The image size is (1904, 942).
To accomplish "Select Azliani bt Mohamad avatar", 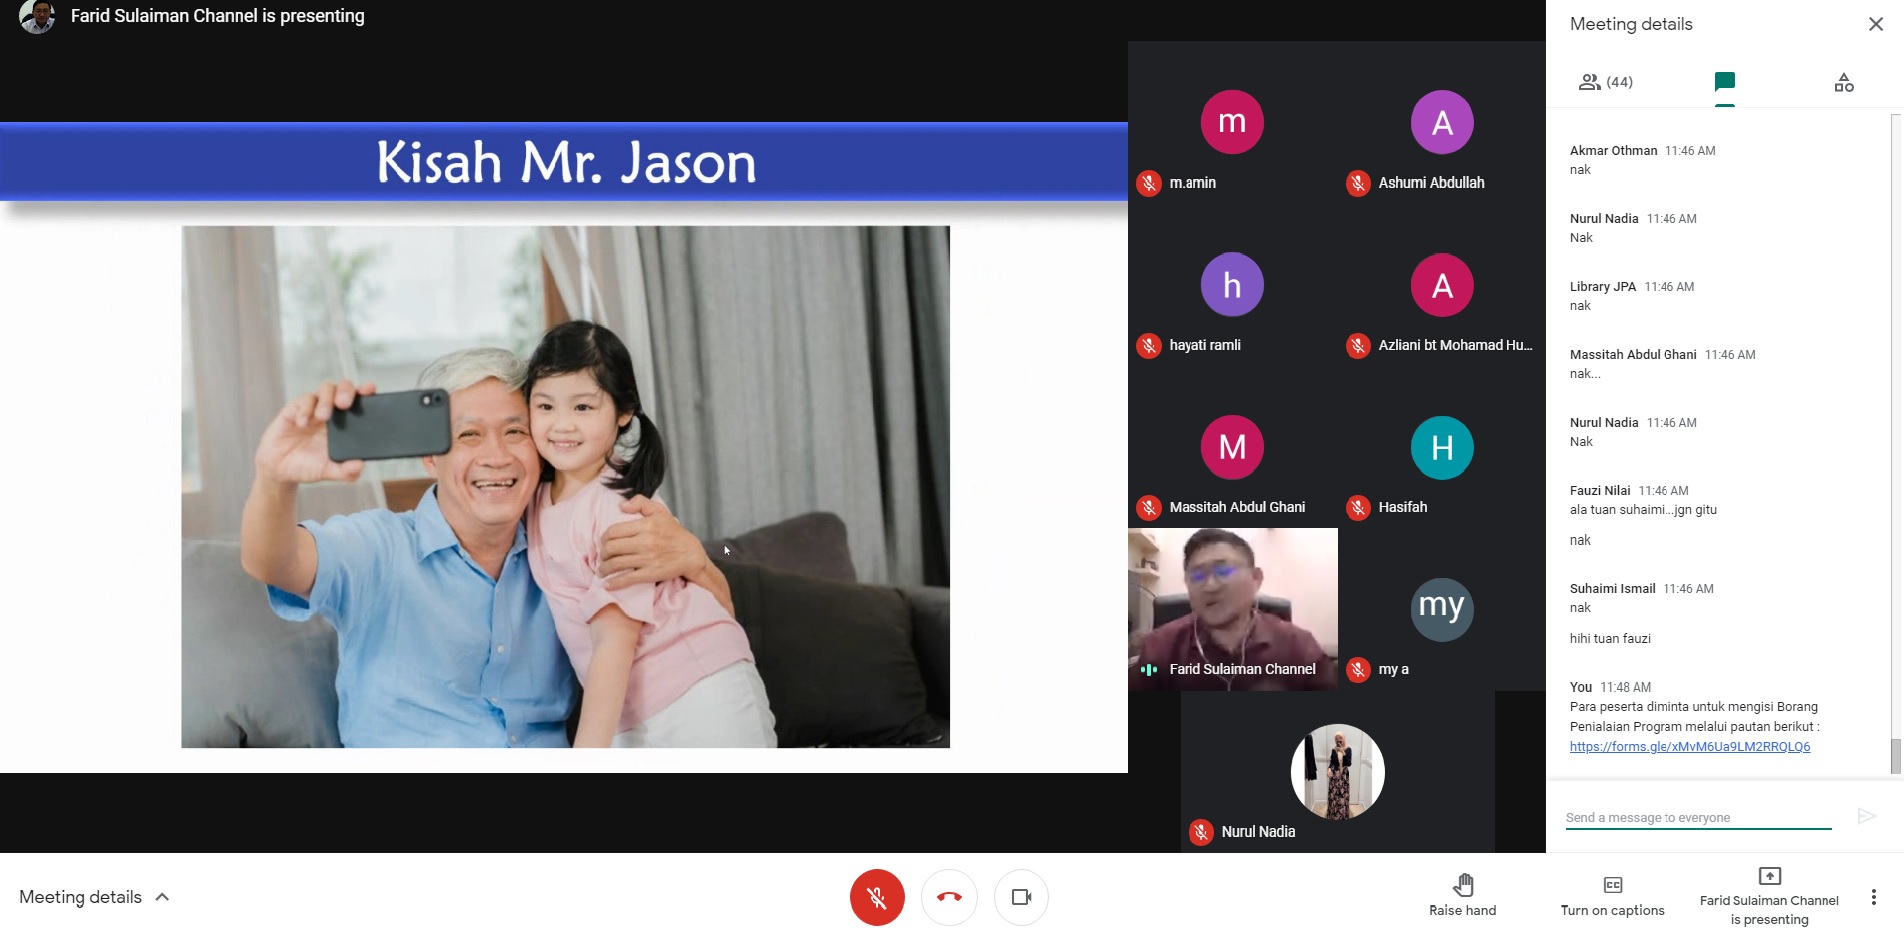I will 1442,285.
